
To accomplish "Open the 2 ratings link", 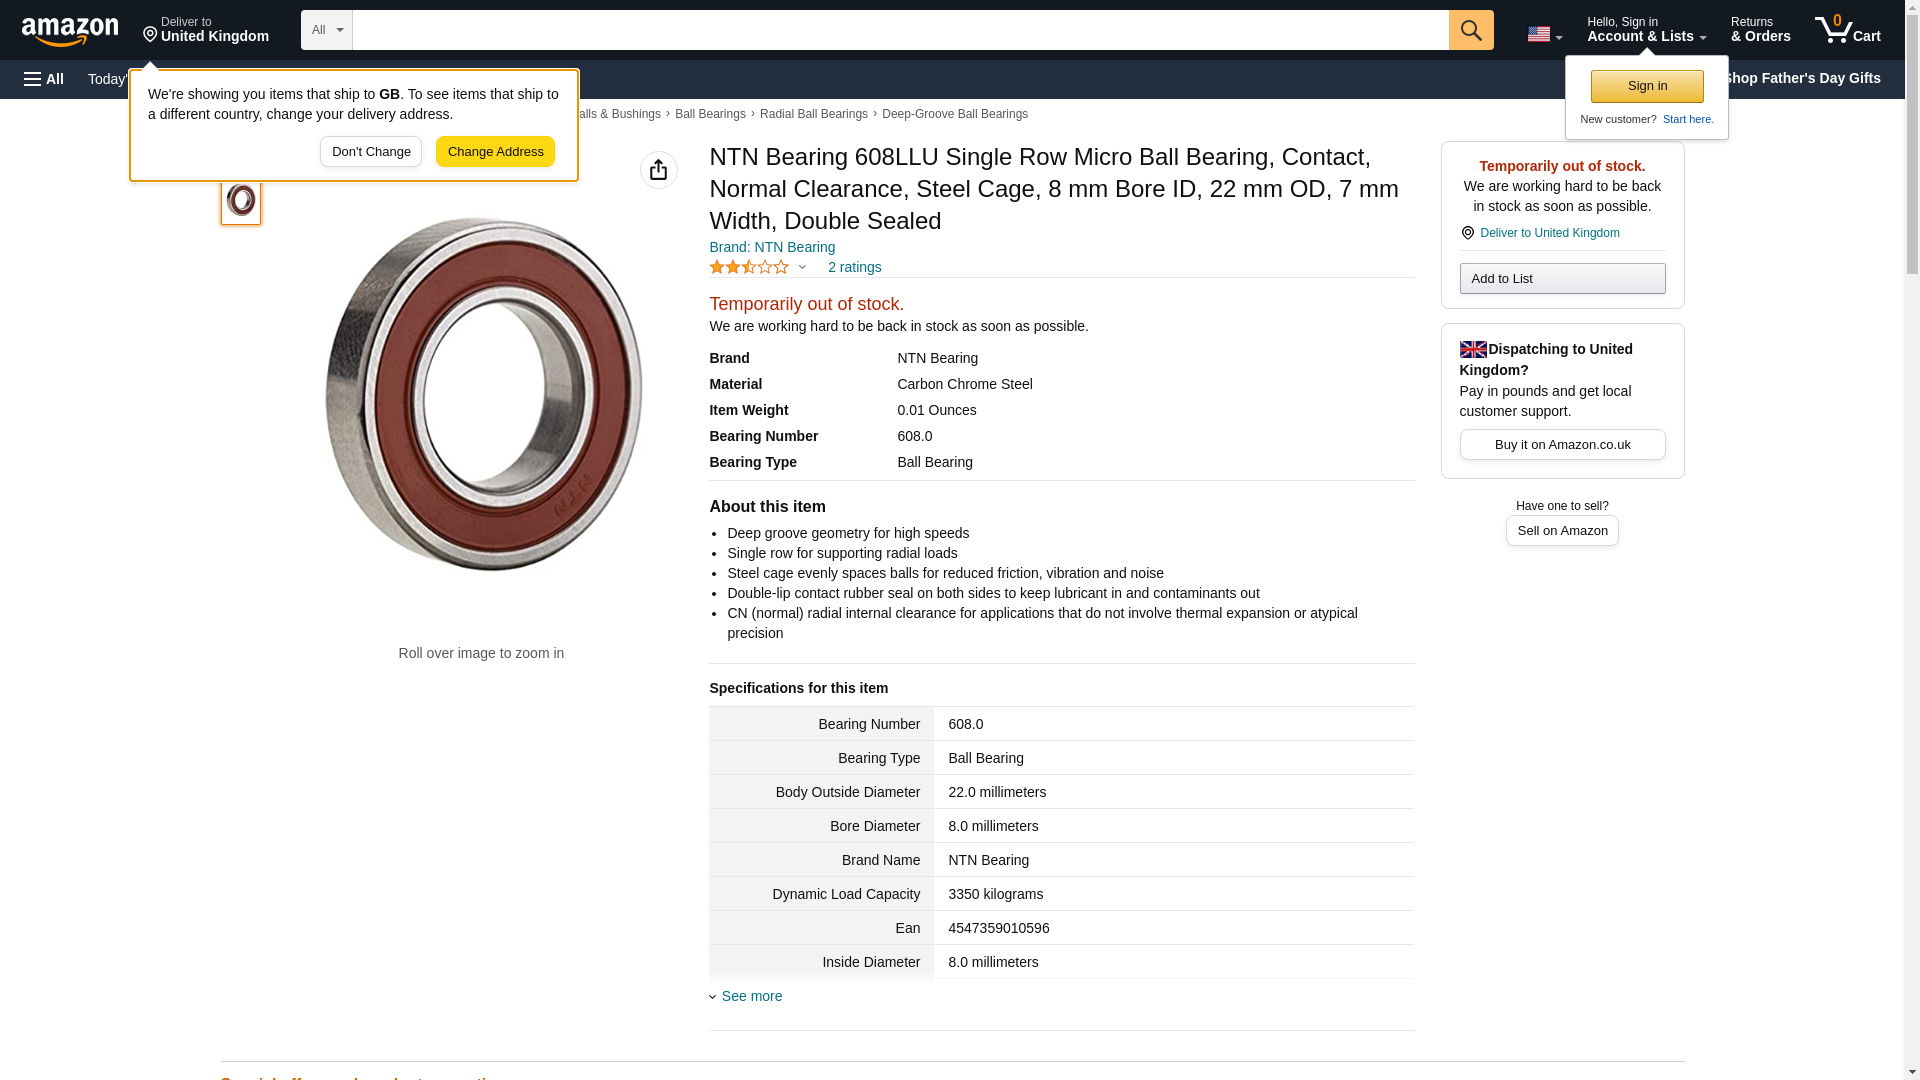I will pos(854,267).
